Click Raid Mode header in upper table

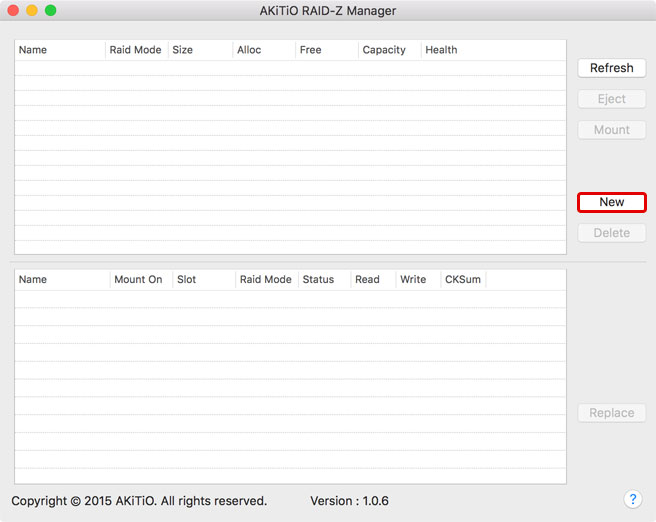pyautogui.click(x=135, y=50)
